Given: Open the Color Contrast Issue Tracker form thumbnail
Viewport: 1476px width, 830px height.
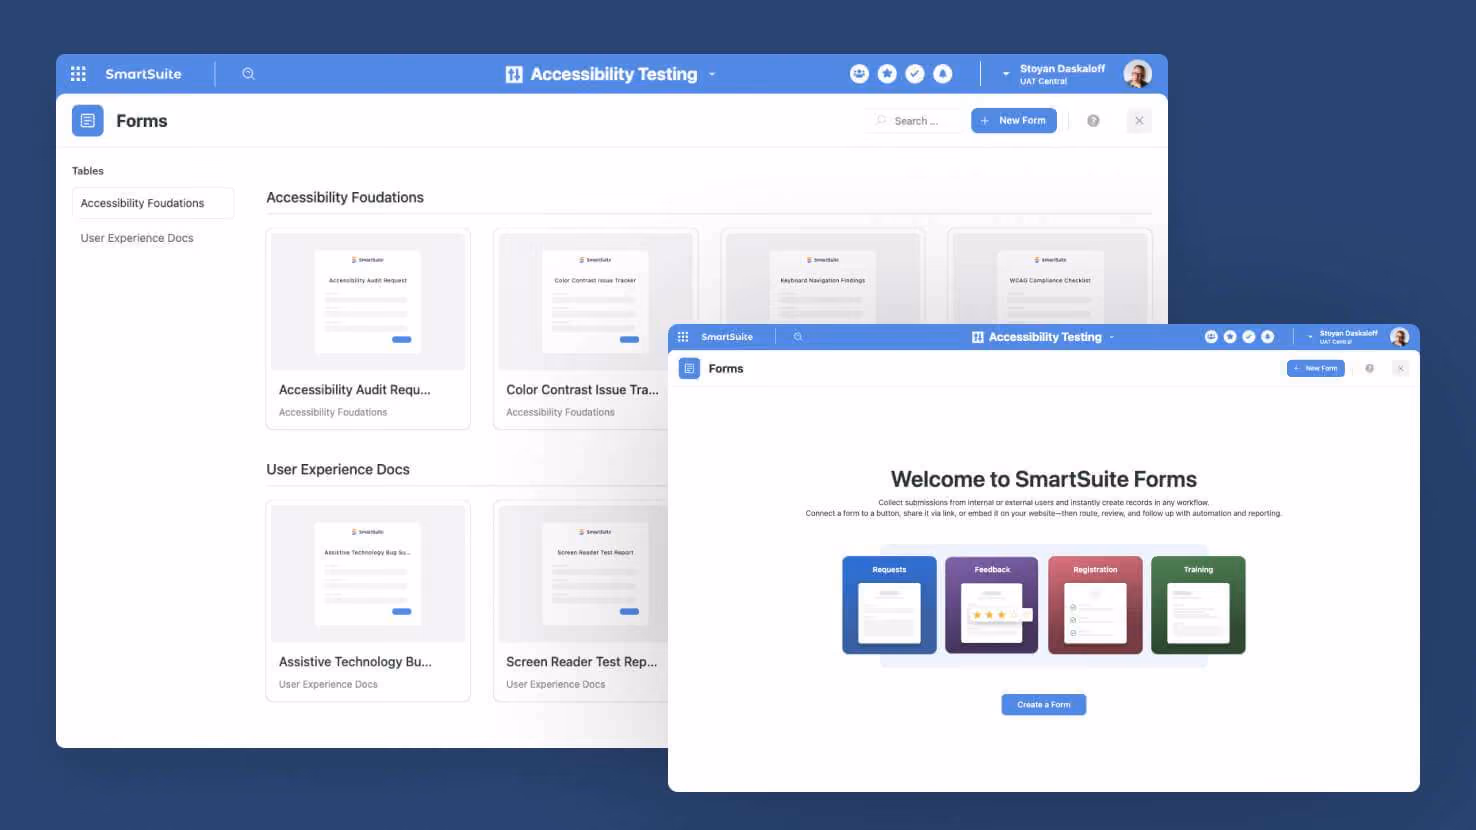Looking at the screenshot, I should pyautogui.click(x=596, y=302).
